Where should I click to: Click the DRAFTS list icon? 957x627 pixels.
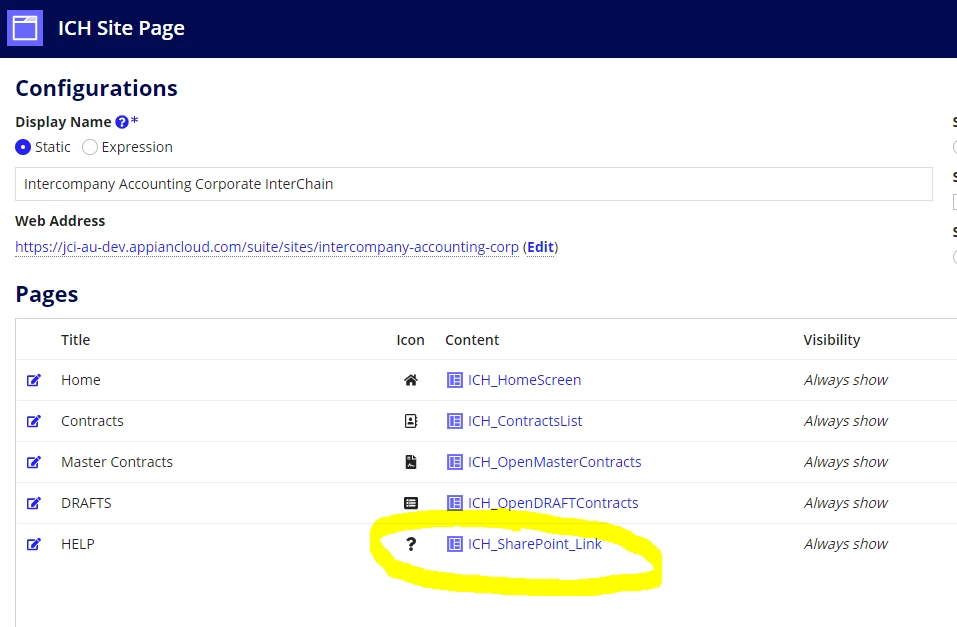[x=411, y=503]
